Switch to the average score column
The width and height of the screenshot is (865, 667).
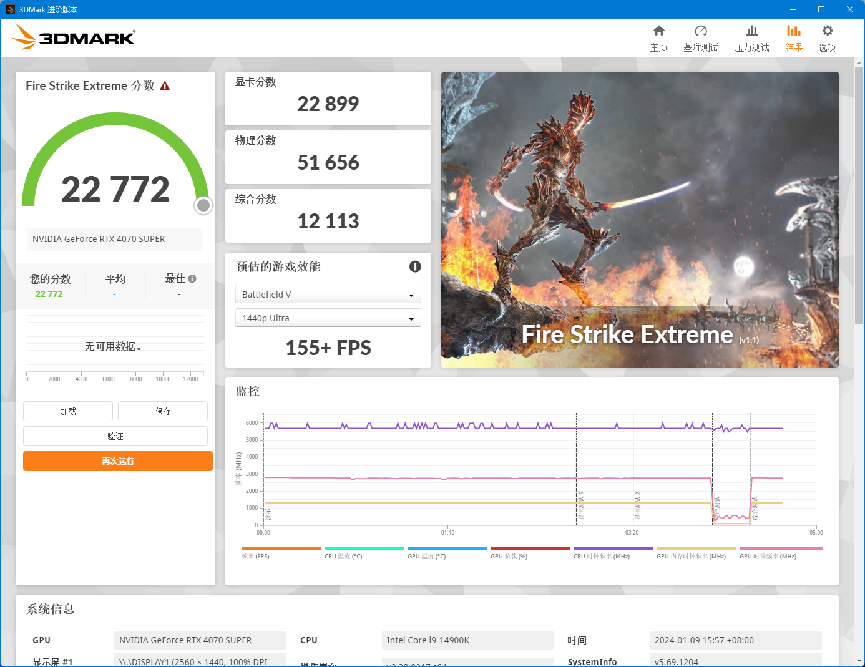[115, 280]
